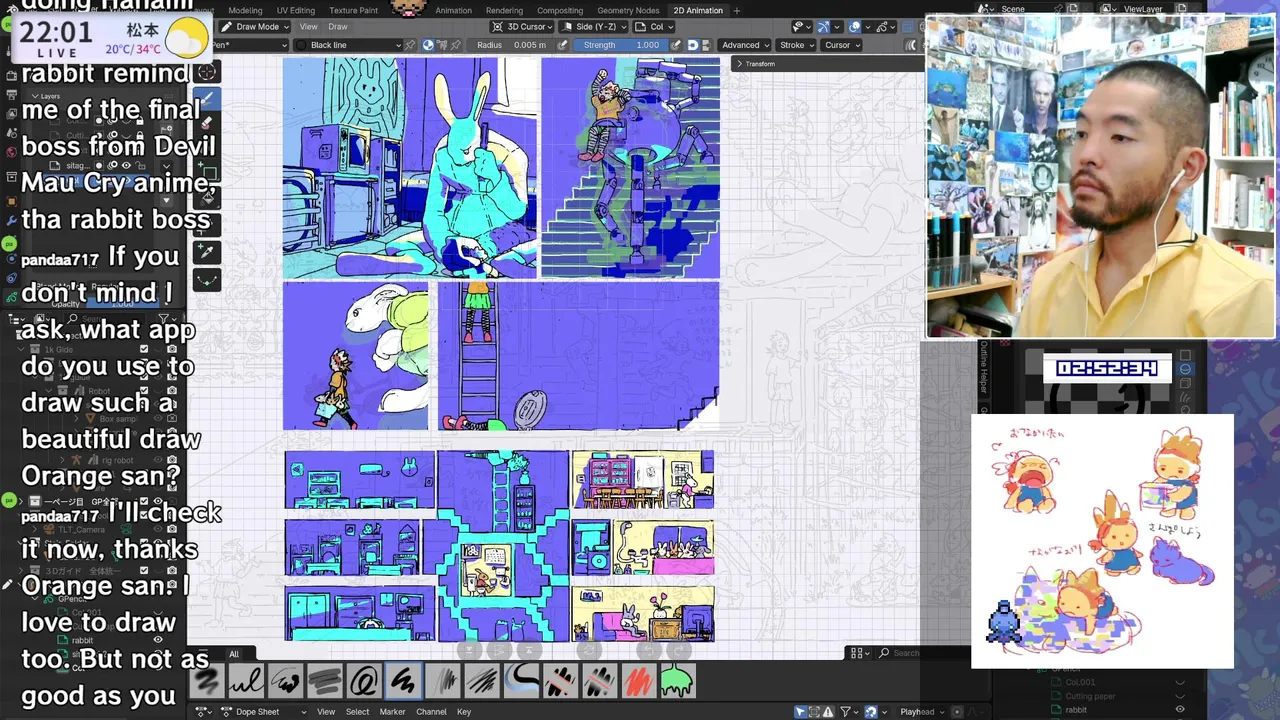
Task: Open the Side (Y-Z) drawing plane dropdown
Action: click(593, 27)
